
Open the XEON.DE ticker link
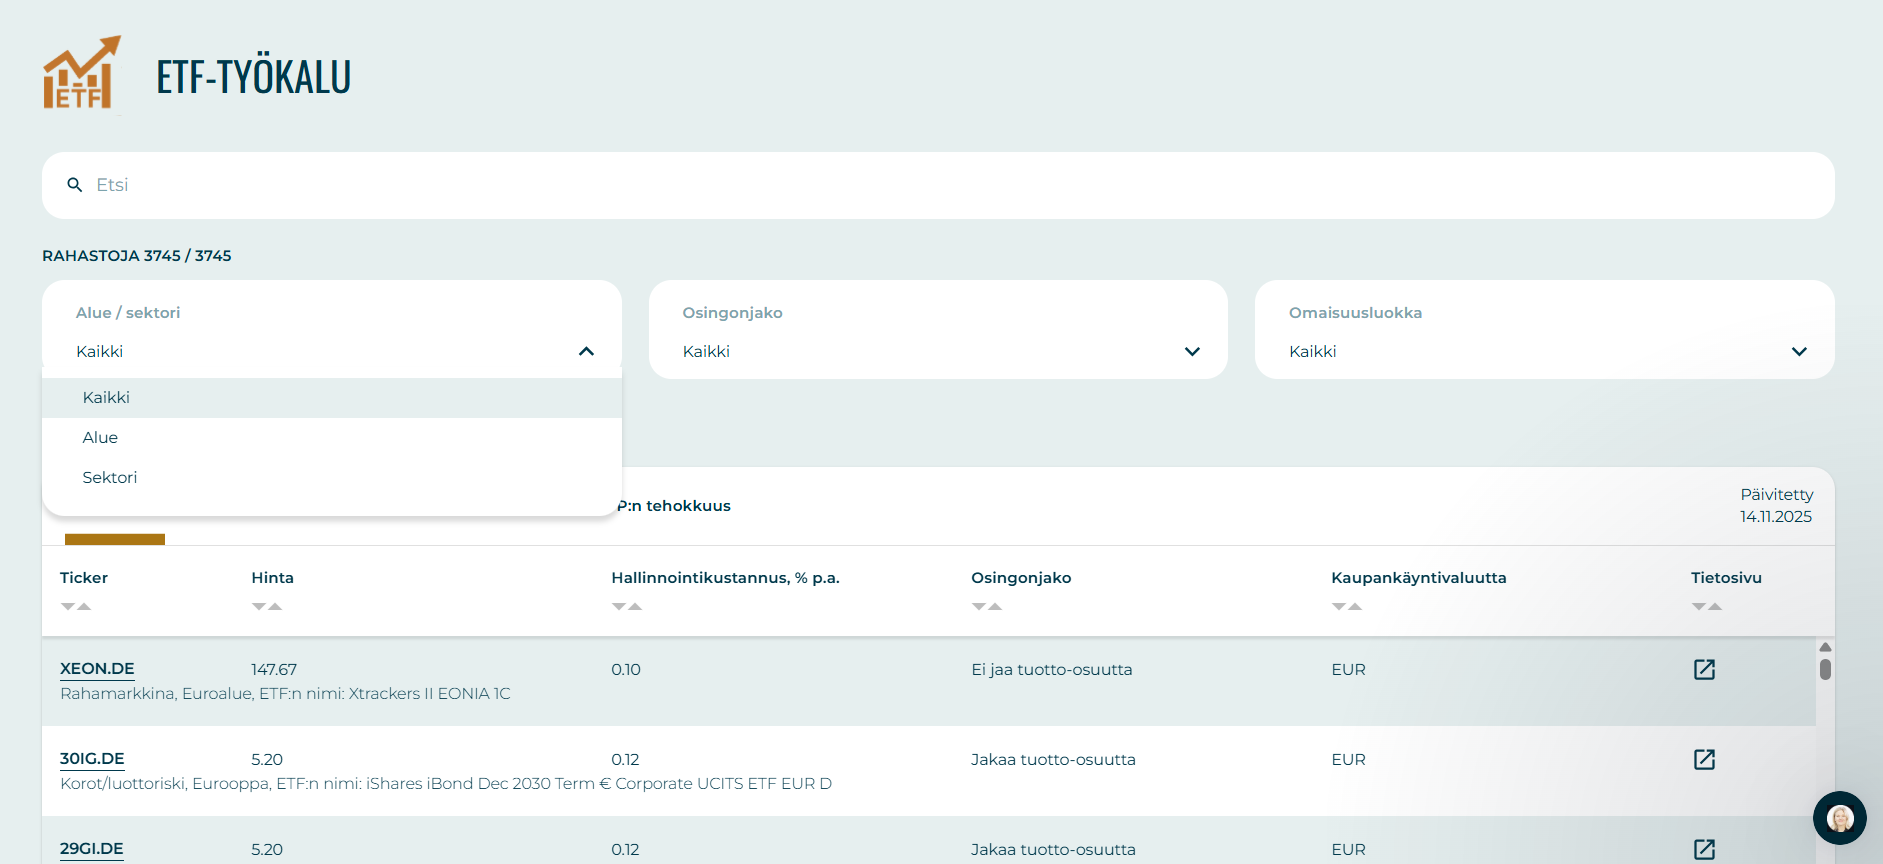(97, 669)
